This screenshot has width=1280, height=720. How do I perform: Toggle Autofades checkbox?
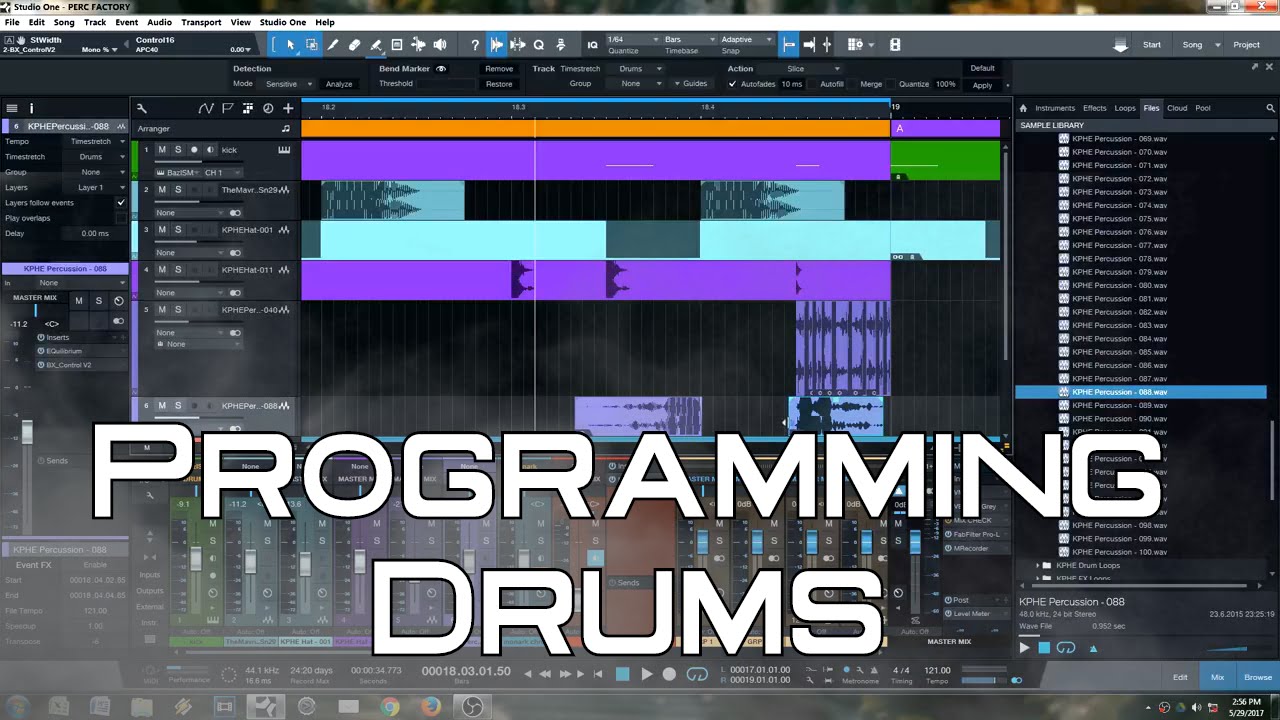tap(733, 84)
